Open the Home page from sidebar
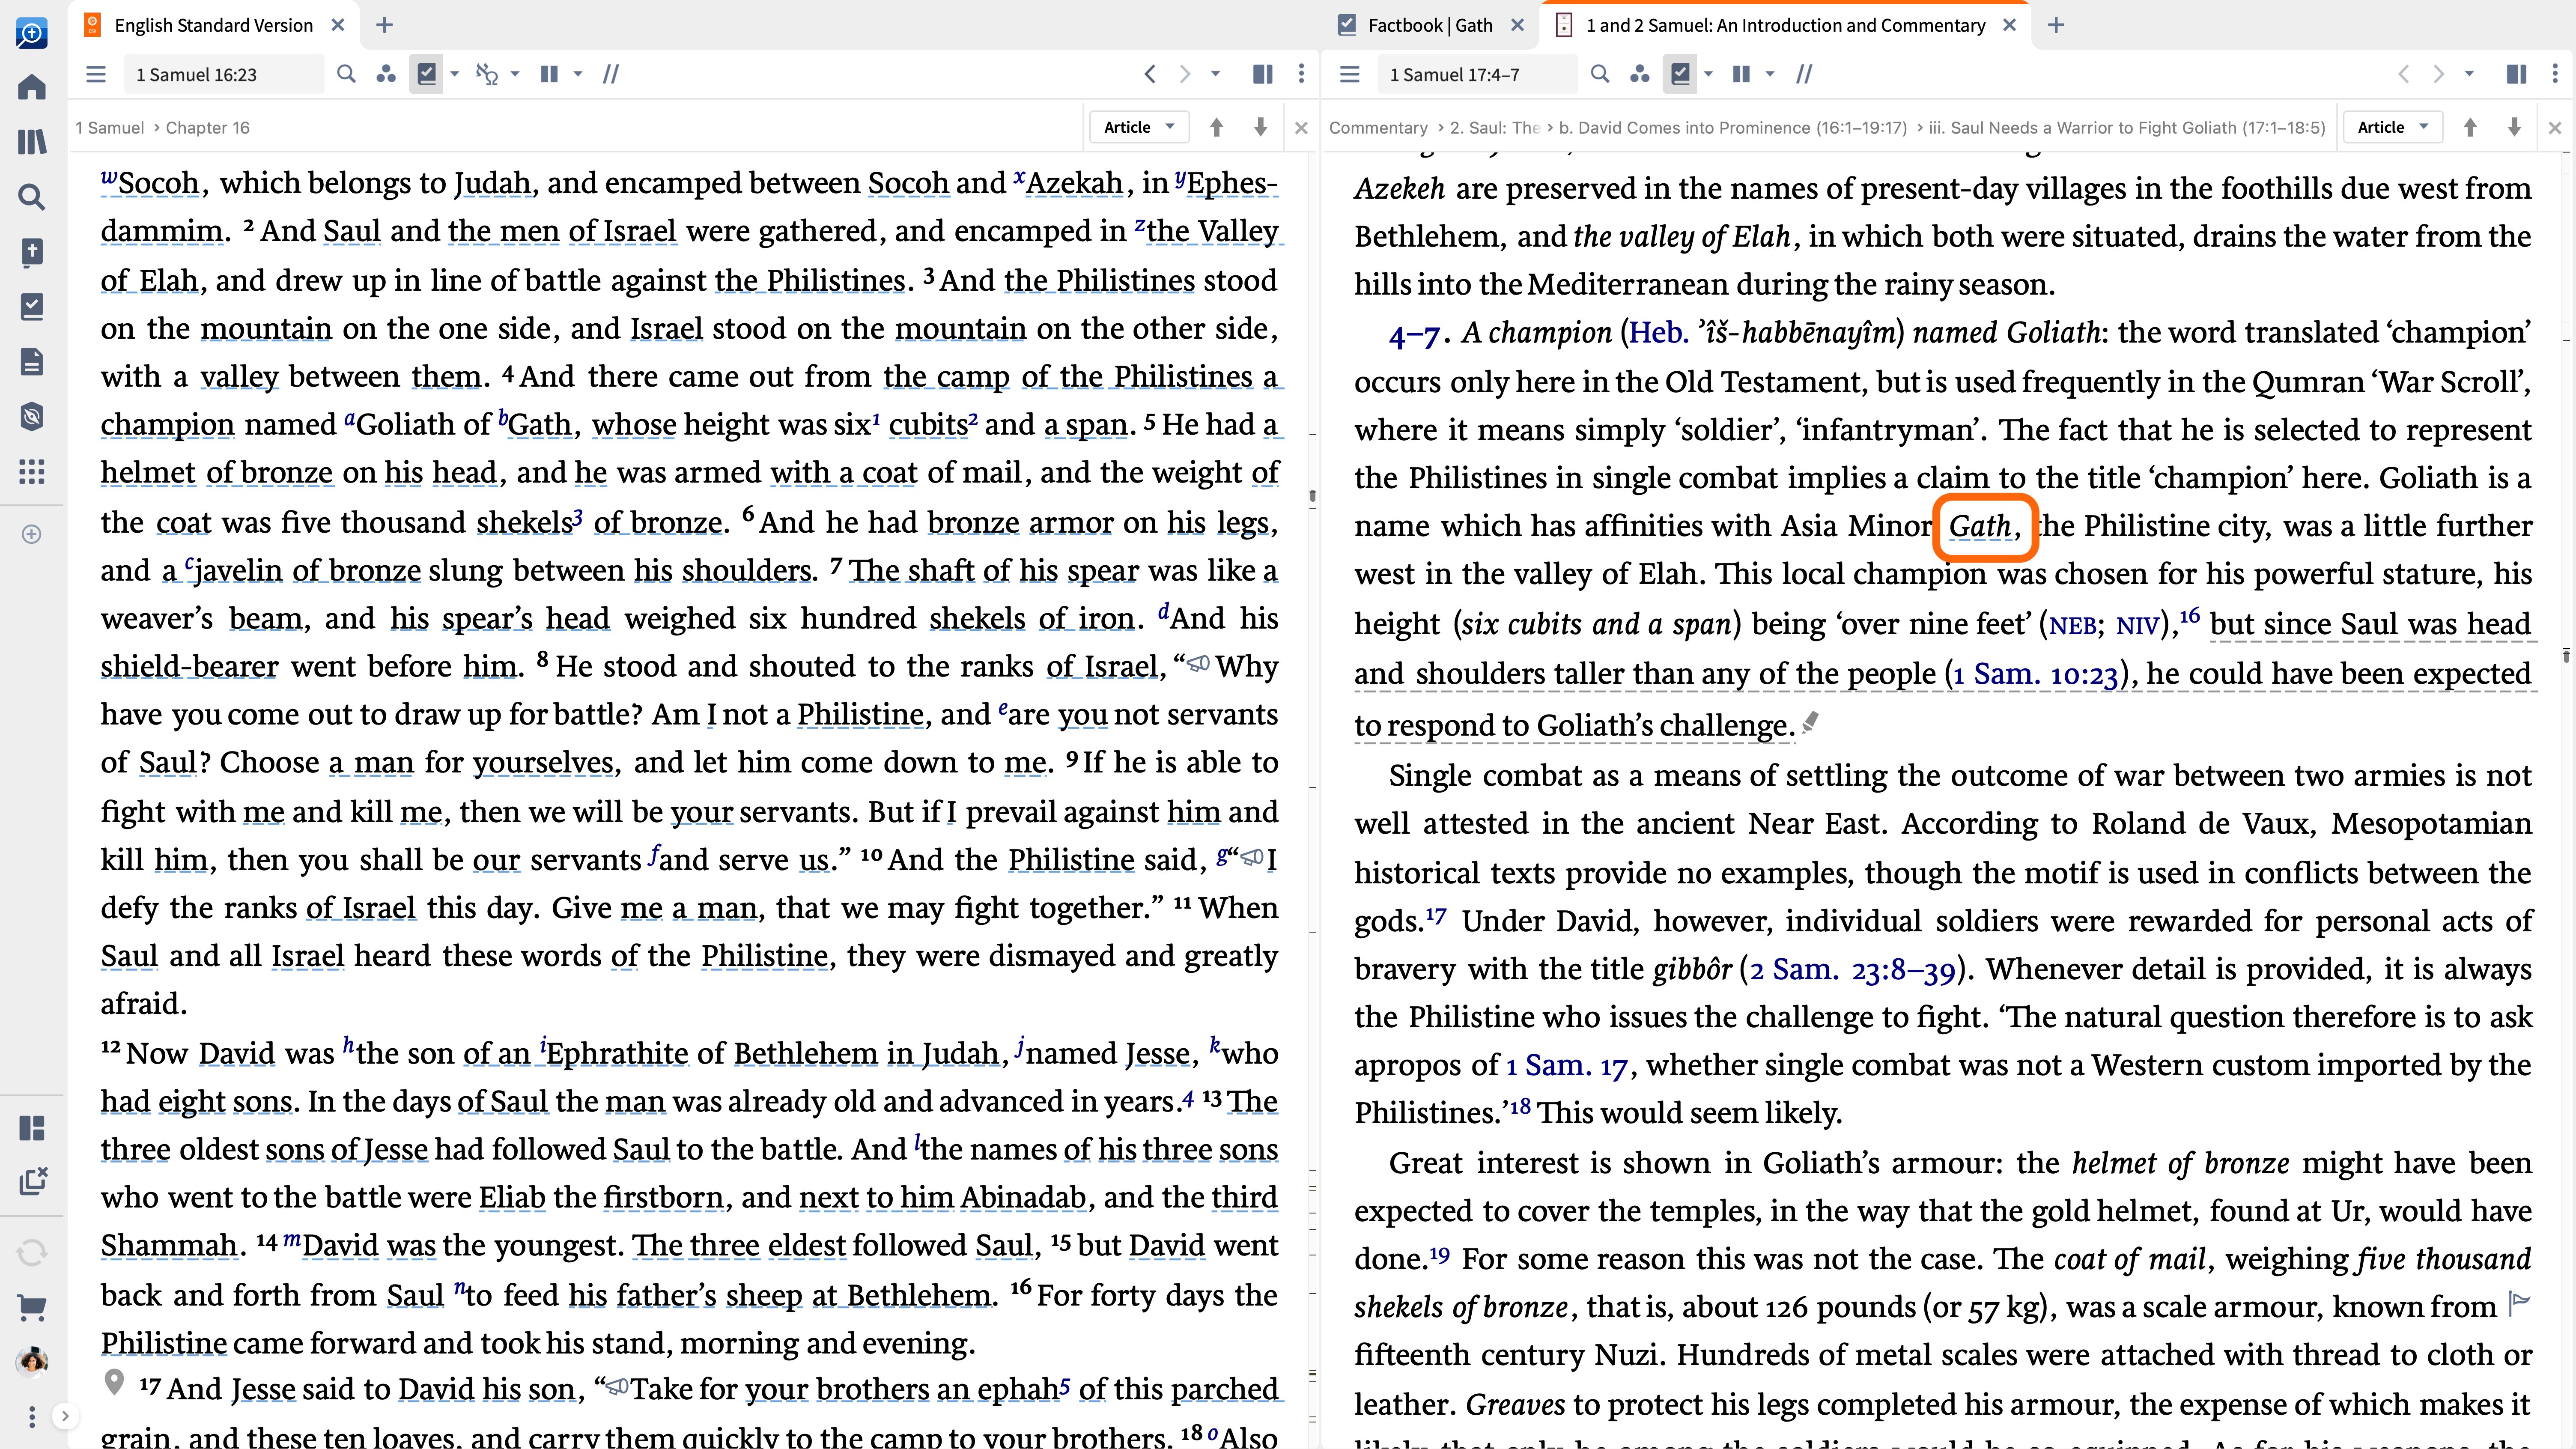Viewport: 2576px width, 1449px height. pos(32,87)
